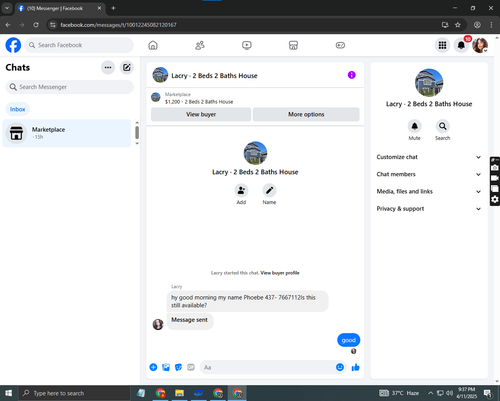This screenshot has width=500, height=401.
Task: Choose a GIF in composer
Action: pos(191,367)
